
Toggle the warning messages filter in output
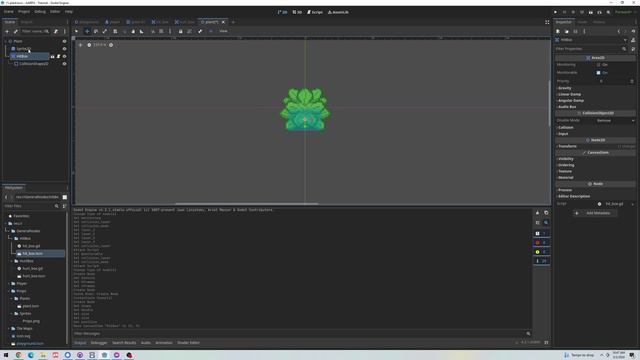pos(541,252)
